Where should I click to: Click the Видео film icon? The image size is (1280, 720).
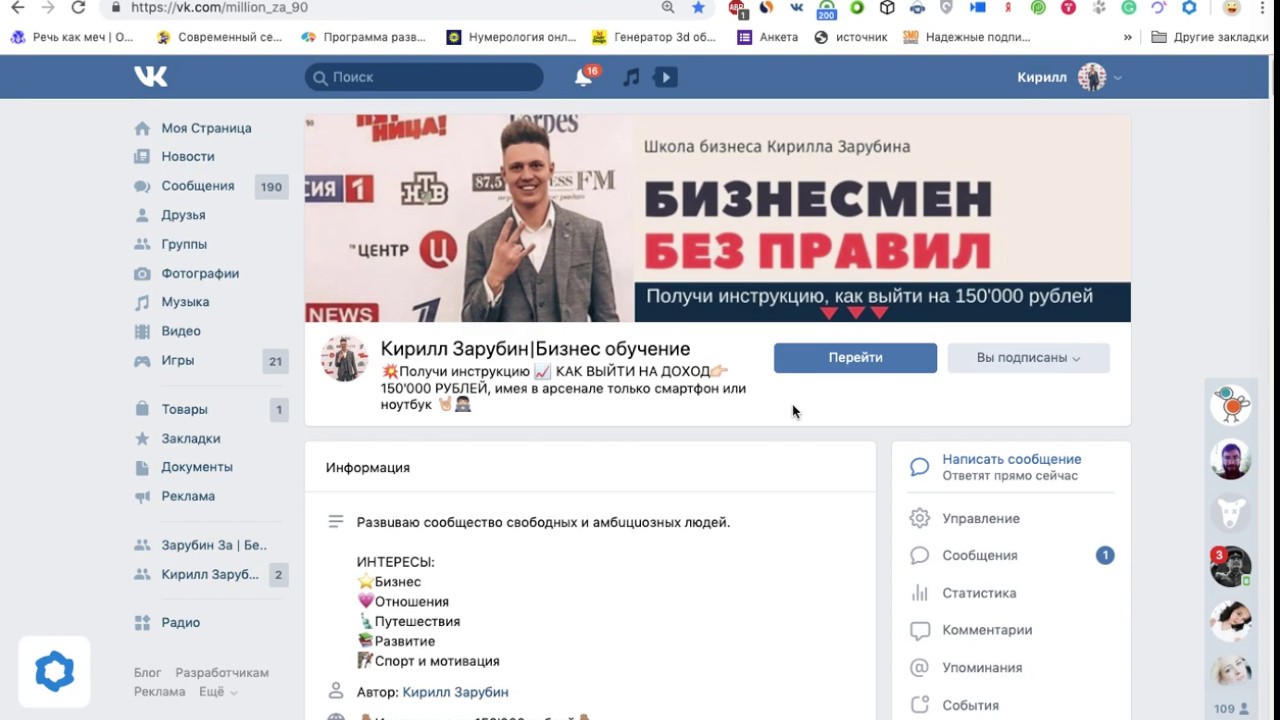click(x=142, y=331)
